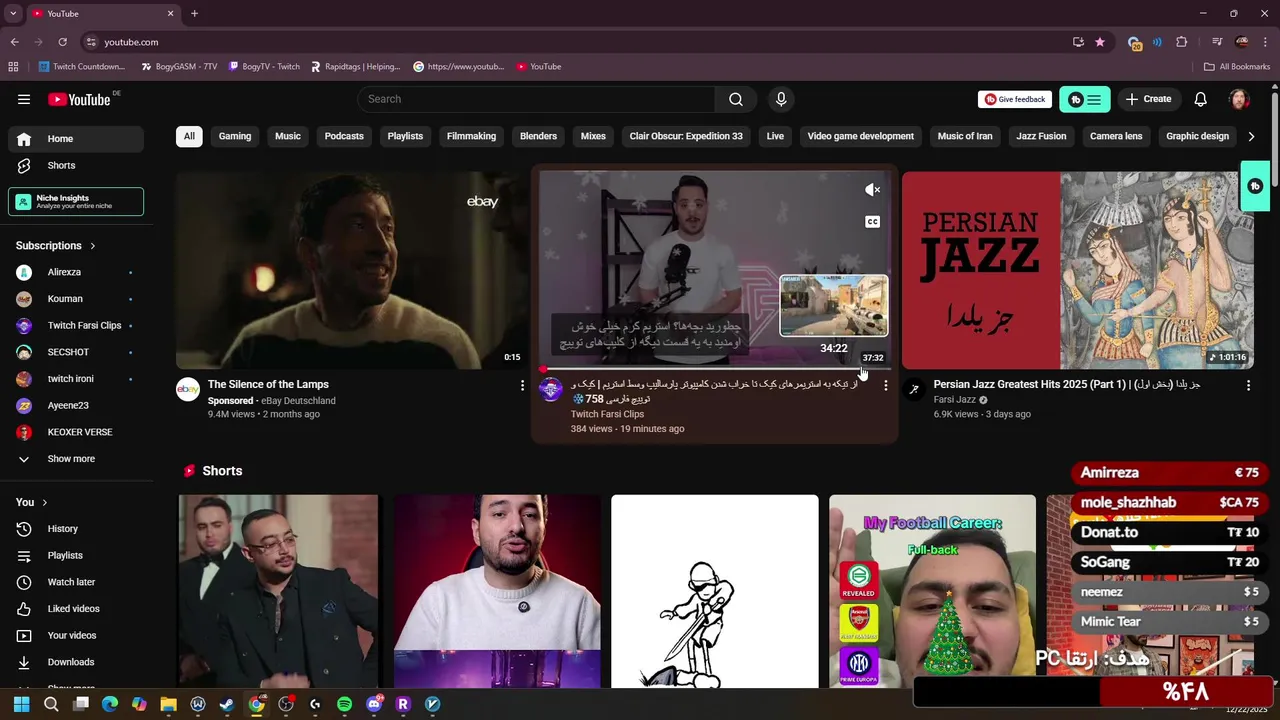Screen dimensions: 1280x720
Task: Click the Give feedback button
Action: pyautogui.click(x=1015, y=99)
